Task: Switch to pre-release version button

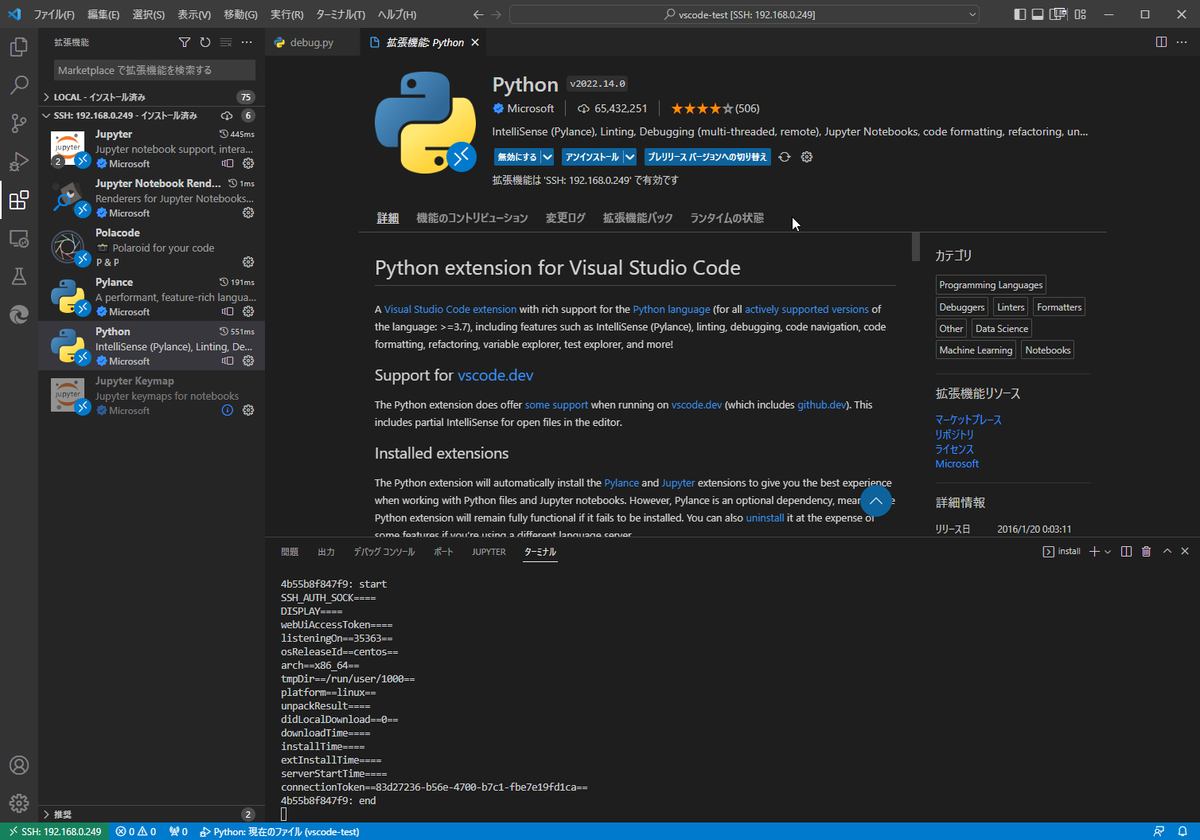Action: coord(707,157)
